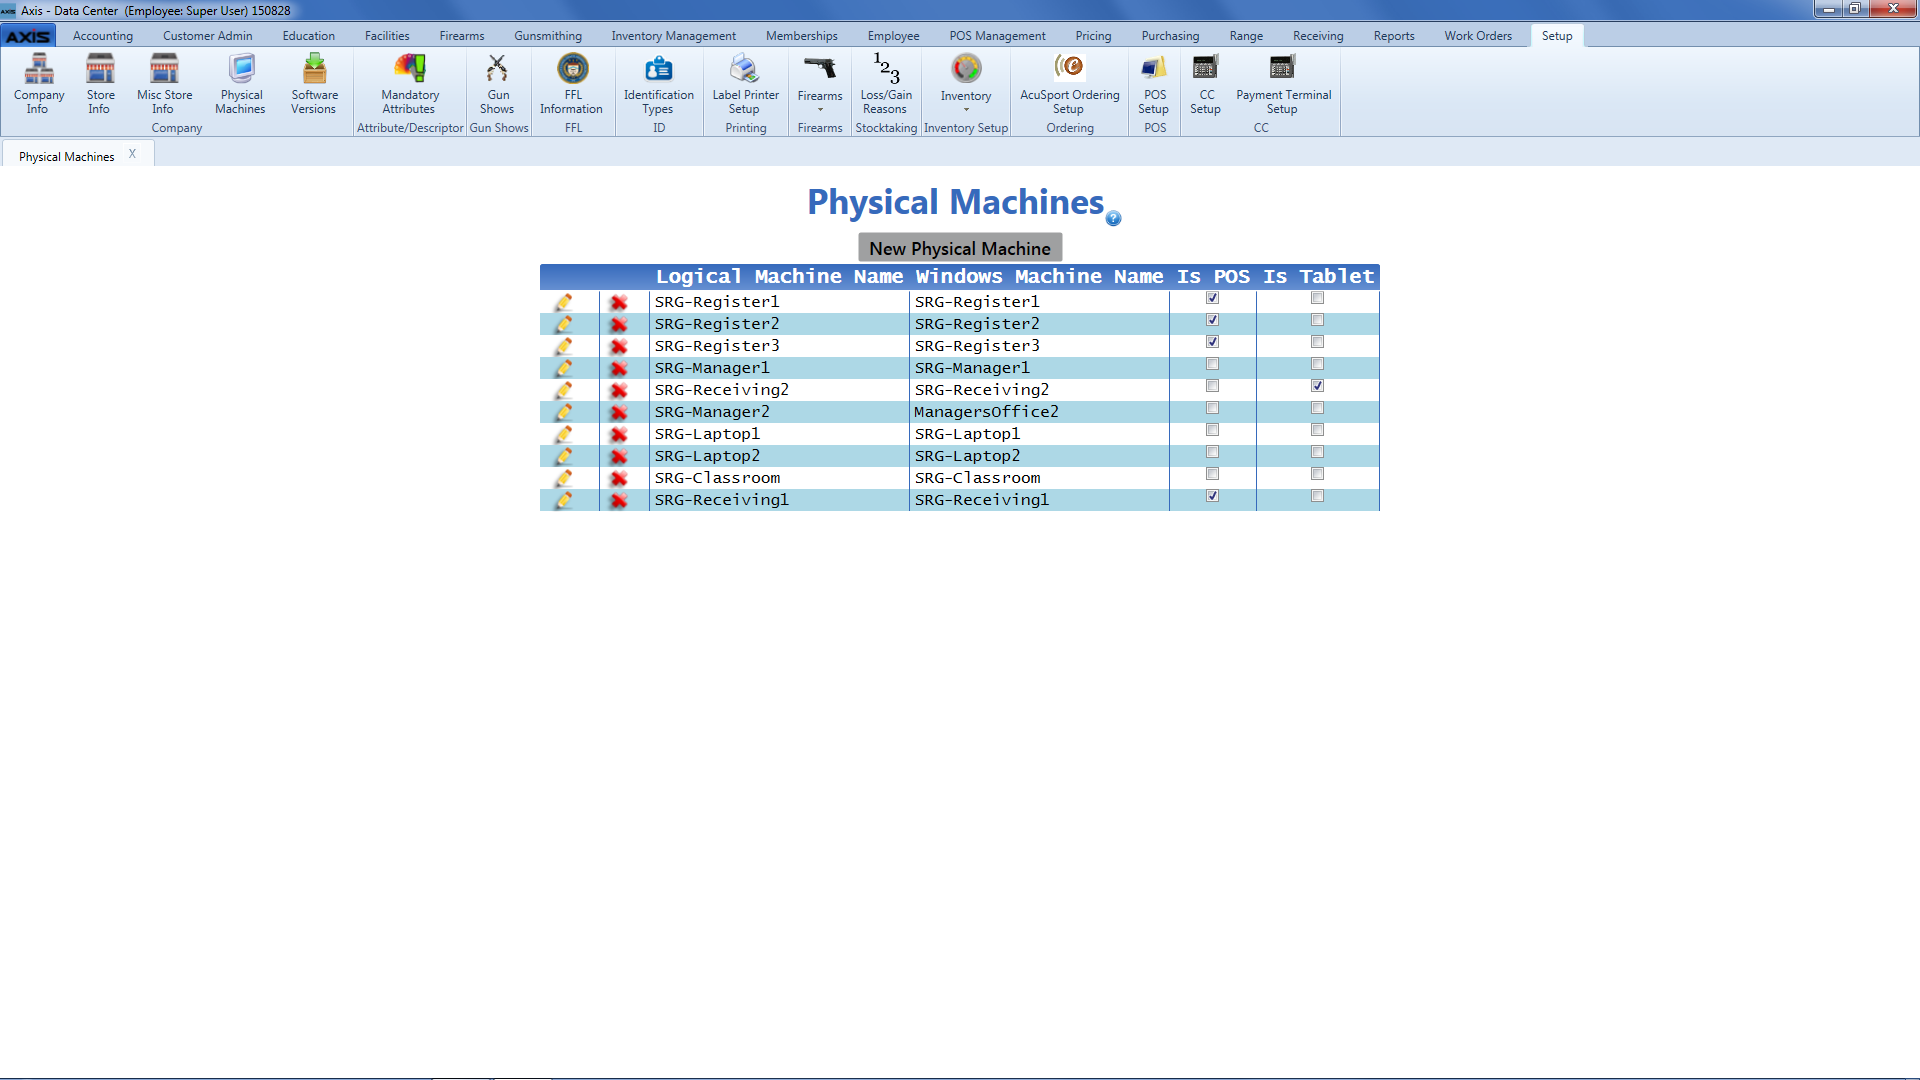Select the Physical Machines document tab
The image size is (1920, 1080).
[x=67, y=157]
